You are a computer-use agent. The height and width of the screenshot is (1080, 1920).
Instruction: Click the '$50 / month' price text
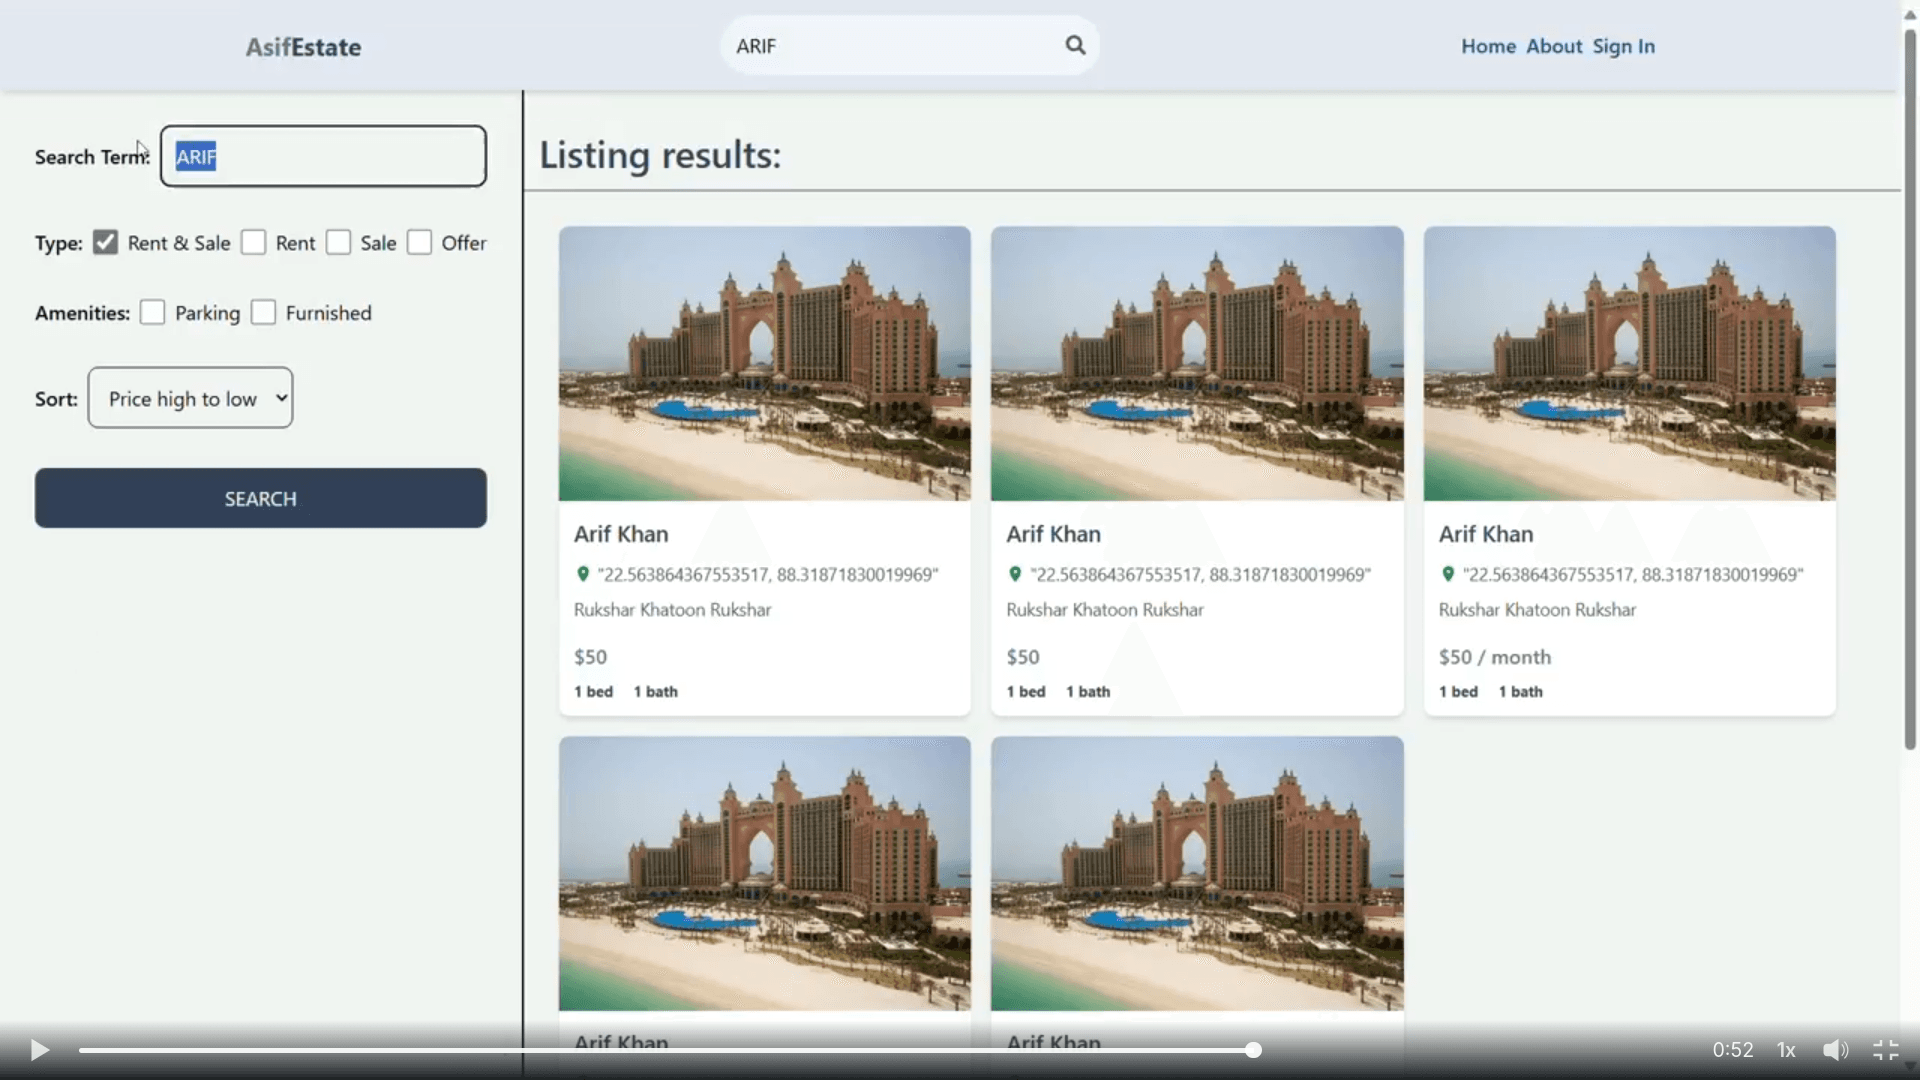click(1495, 657)
